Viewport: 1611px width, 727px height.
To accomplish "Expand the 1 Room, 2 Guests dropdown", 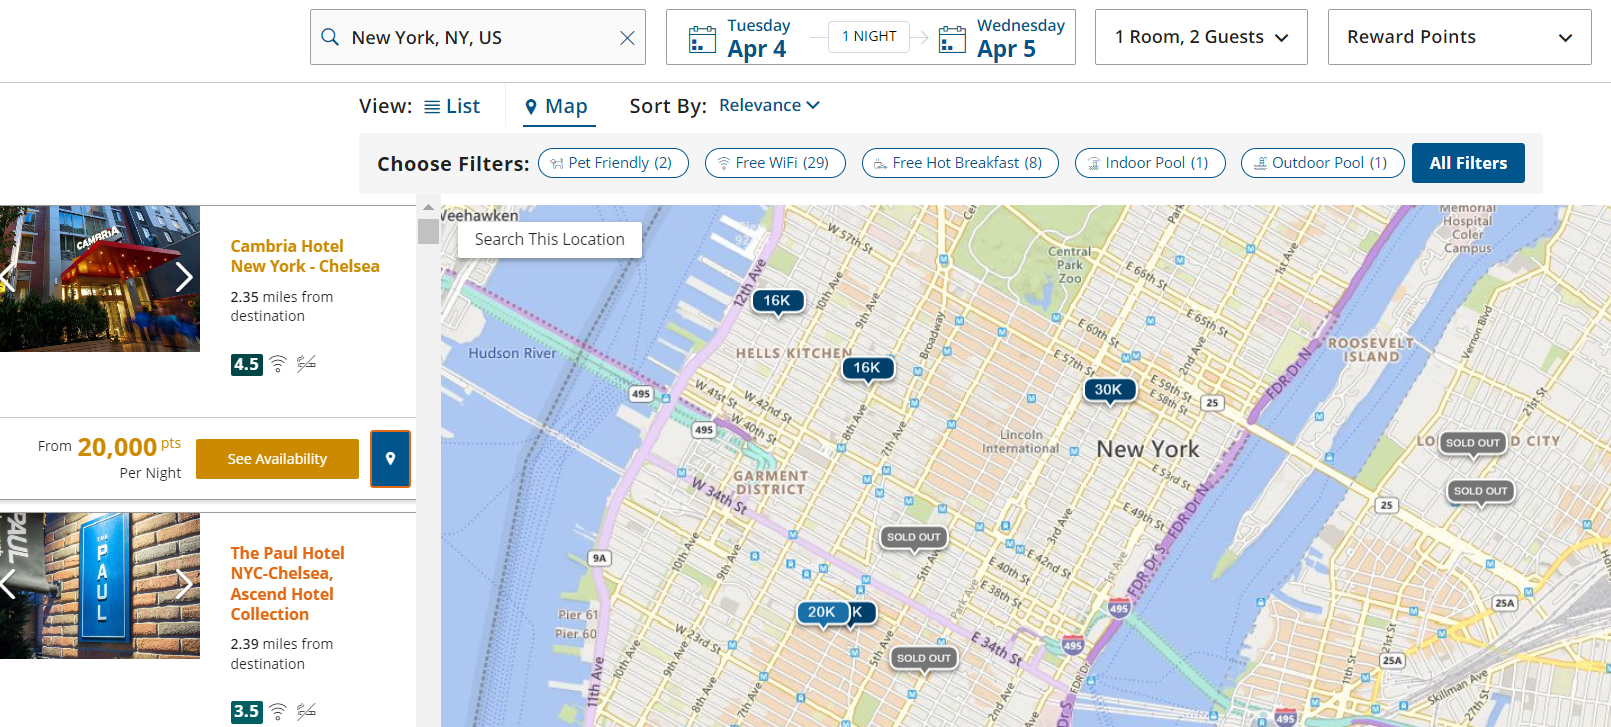I will [x=1200, y=37].
